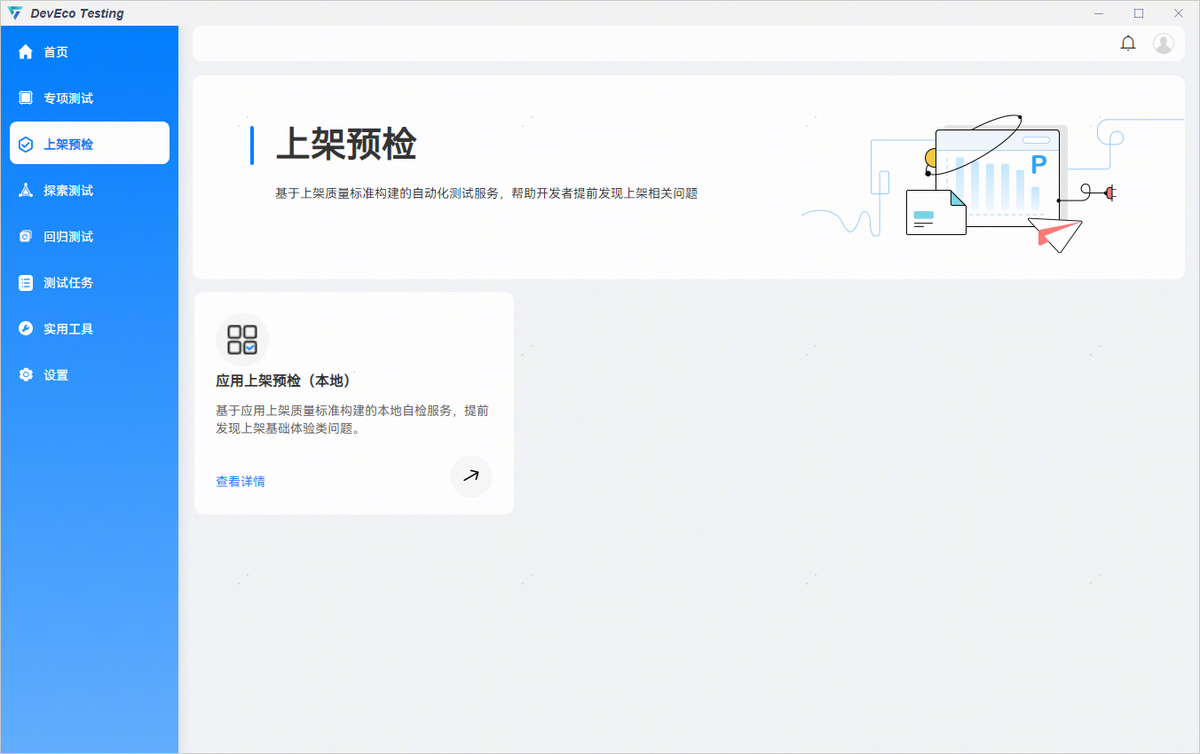The width and height of the screenshot is (1200, 754).
Task: Click the grid icon on the 应用上架预检 card
Action: (x=242, y=340)
